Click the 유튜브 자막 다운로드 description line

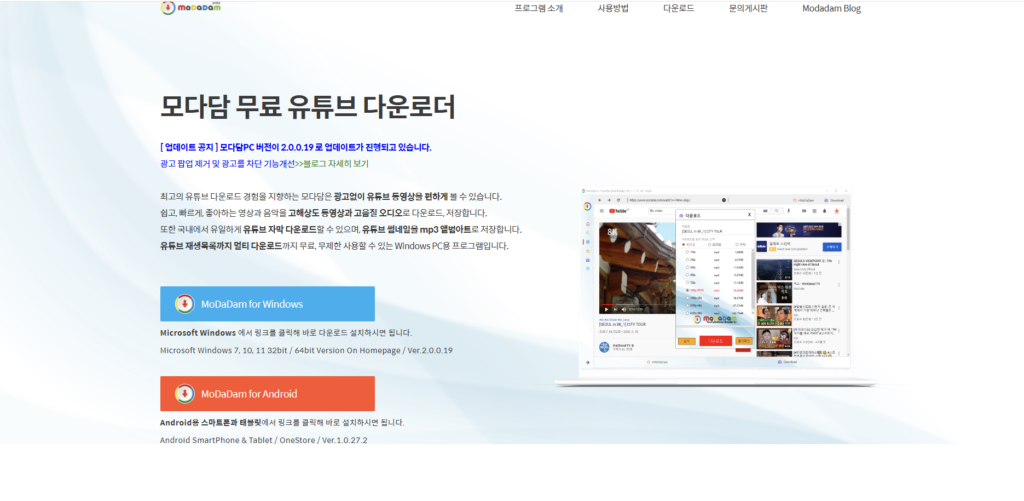point(341,229)
